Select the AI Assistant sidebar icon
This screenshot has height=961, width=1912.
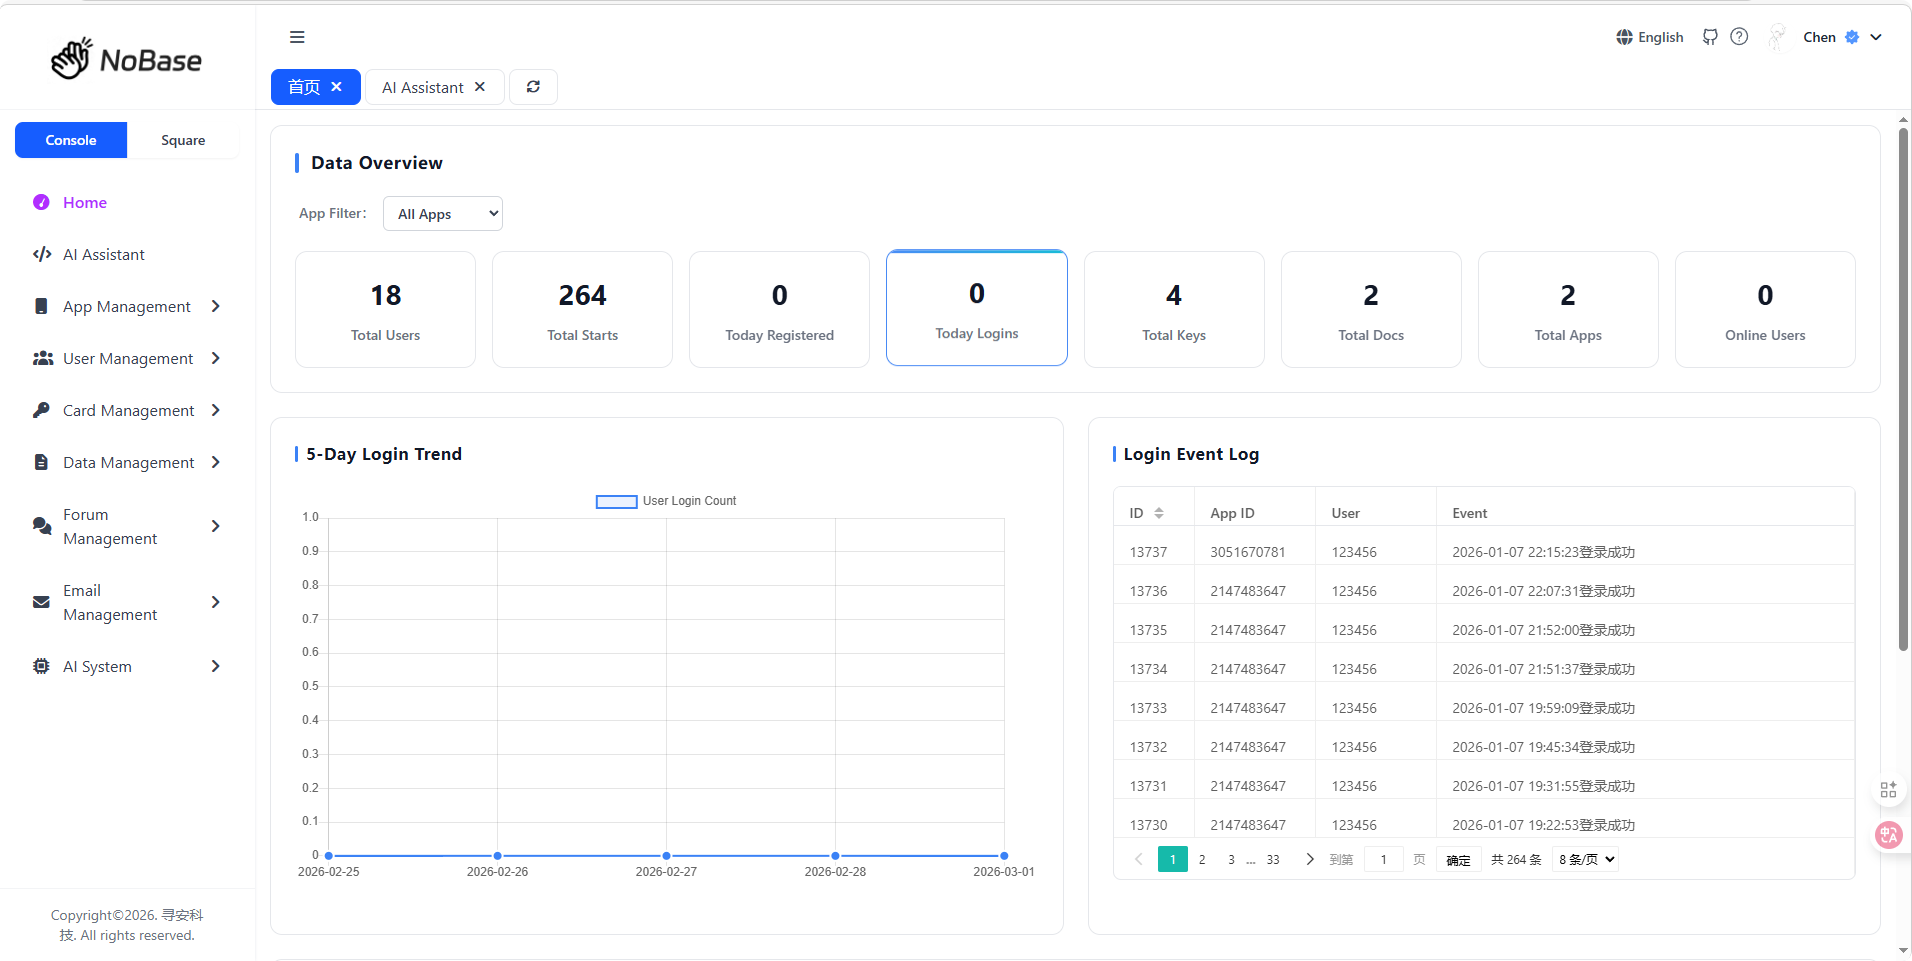(x=41, y=254)
